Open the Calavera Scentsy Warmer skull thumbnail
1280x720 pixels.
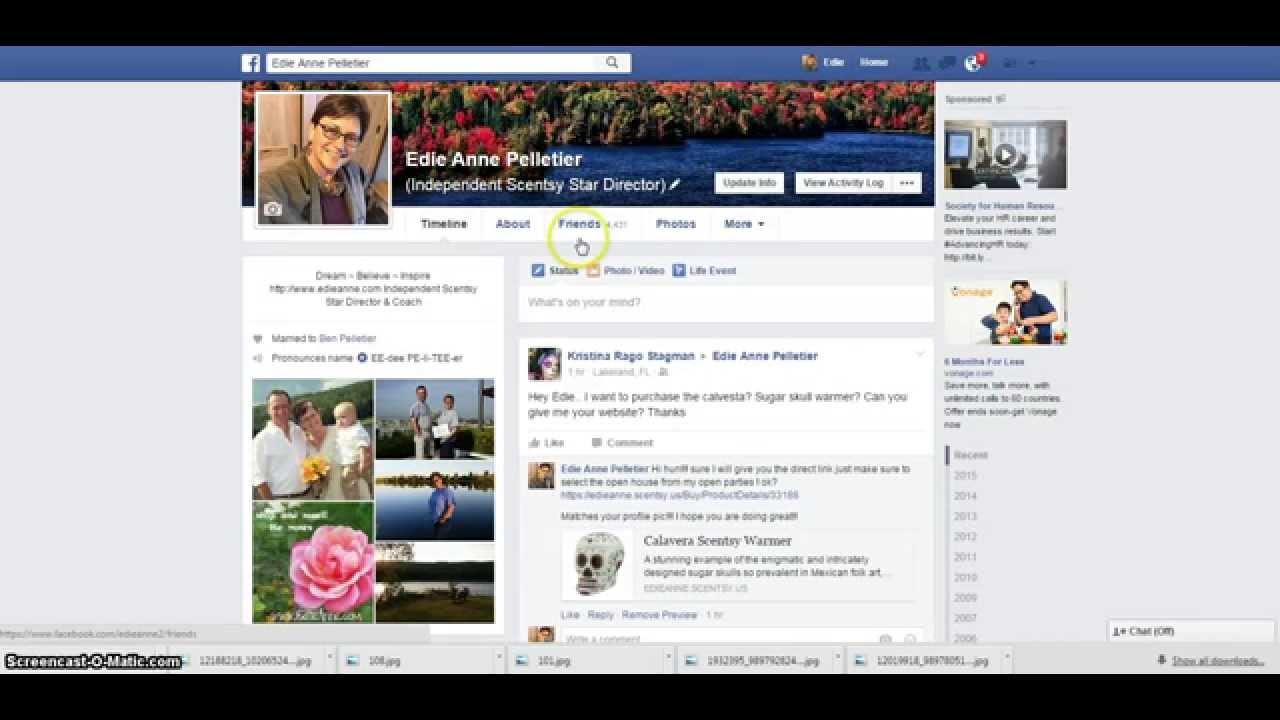coord(599,565)
